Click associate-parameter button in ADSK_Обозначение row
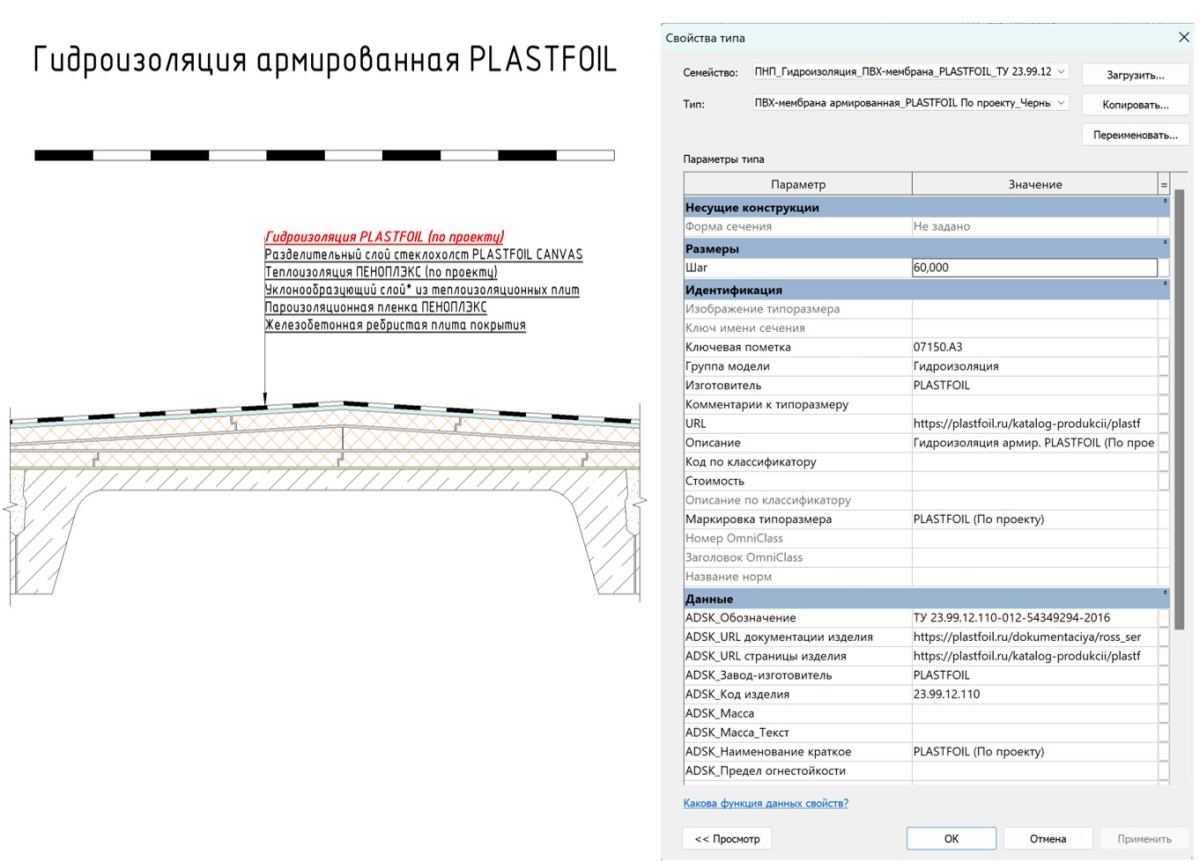1200x862 pixels. point(1164,618)
